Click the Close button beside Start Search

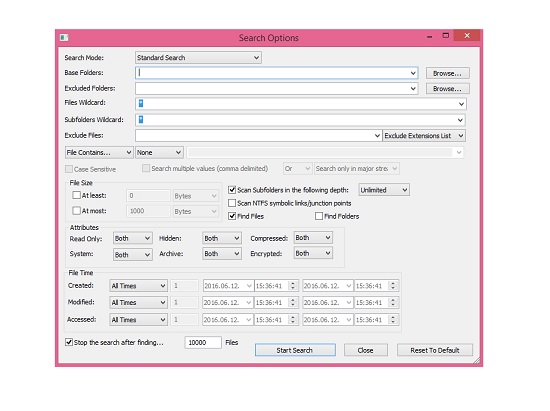pos(365,350)
